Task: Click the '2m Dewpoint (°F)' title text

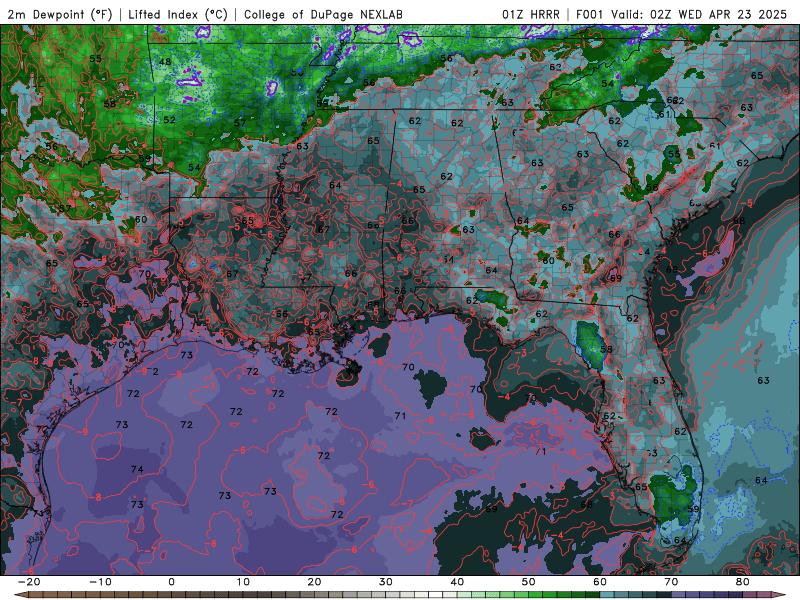Action: (x=60, y=14)
